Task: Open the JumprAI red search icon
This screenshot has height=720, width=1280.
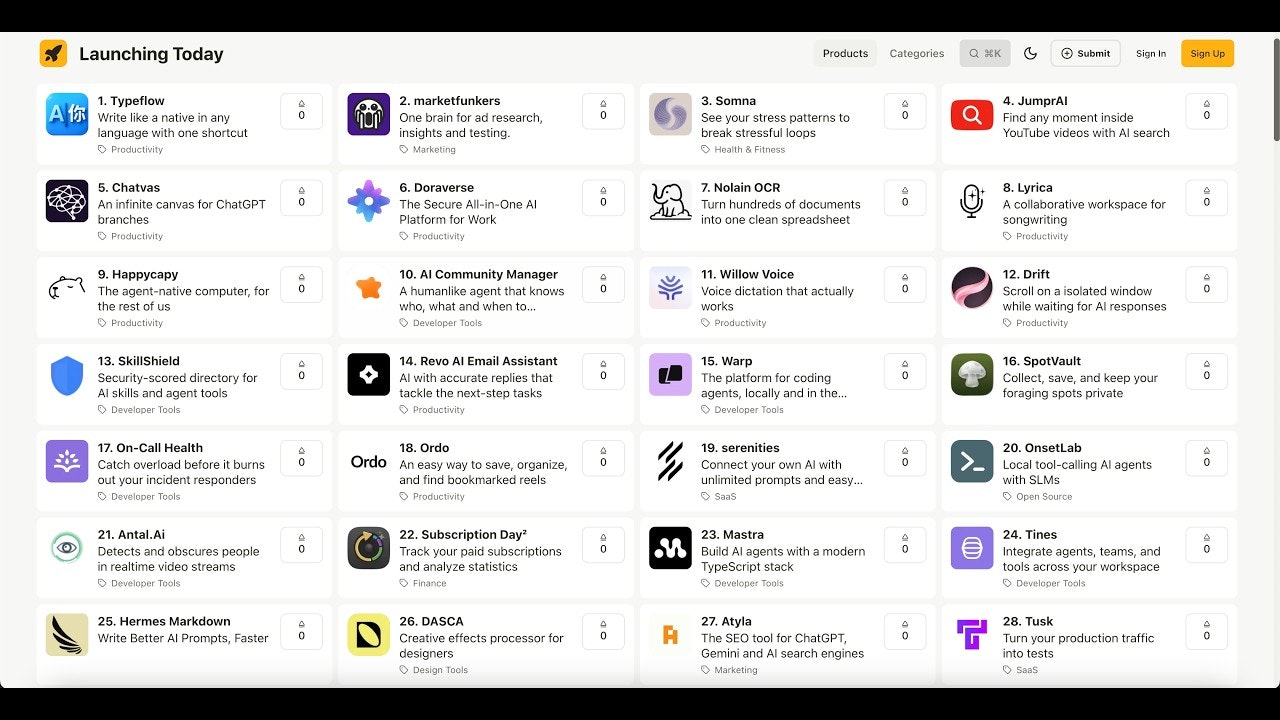Action: tap(972, 114)
